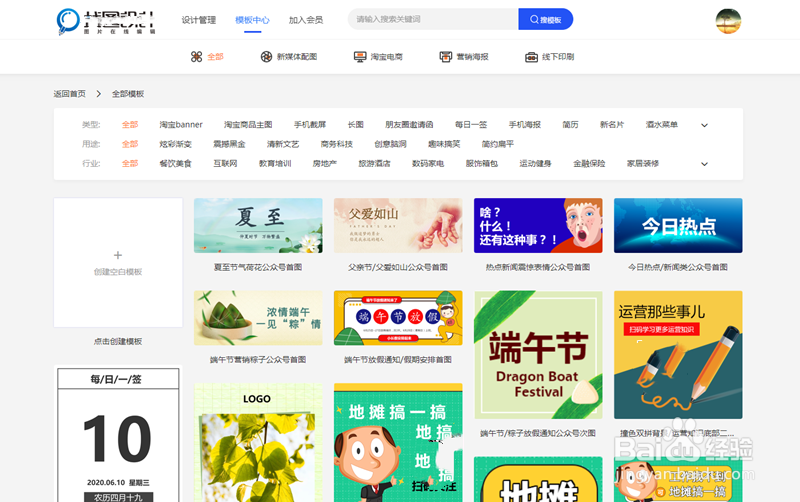Open the 运营那些事儿 pencil template thumbnail
This screenshot has height=502, width=800.
pyautogui.click(x=678, y=355)
